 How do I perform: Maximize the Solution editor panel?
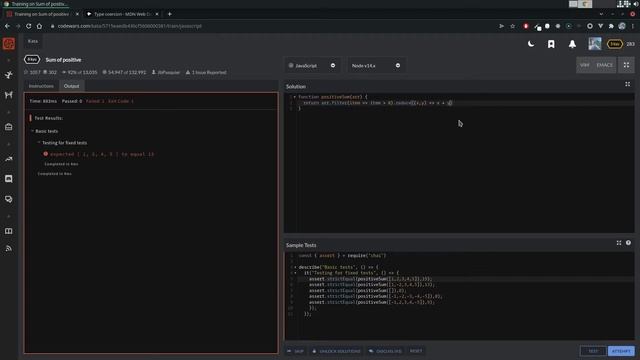pyautogui.click(x=627, y=84)
